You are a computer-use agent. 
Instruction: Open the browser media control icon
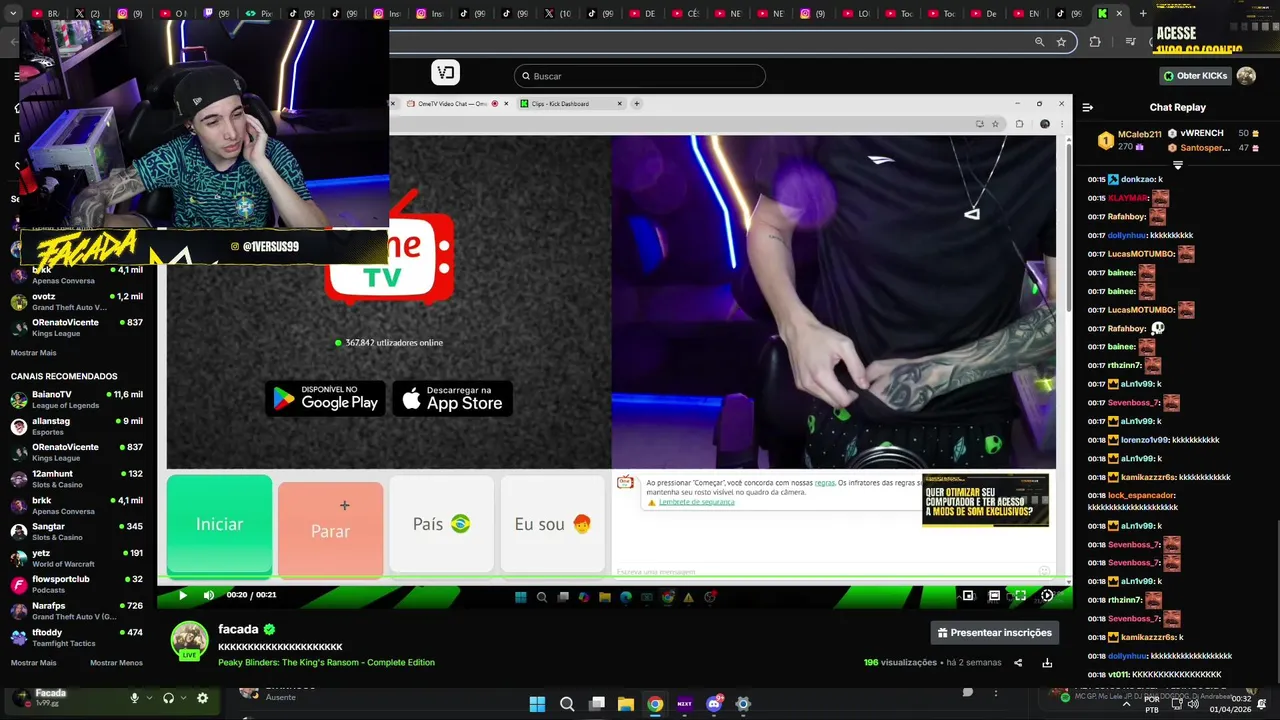[1131, 42]
